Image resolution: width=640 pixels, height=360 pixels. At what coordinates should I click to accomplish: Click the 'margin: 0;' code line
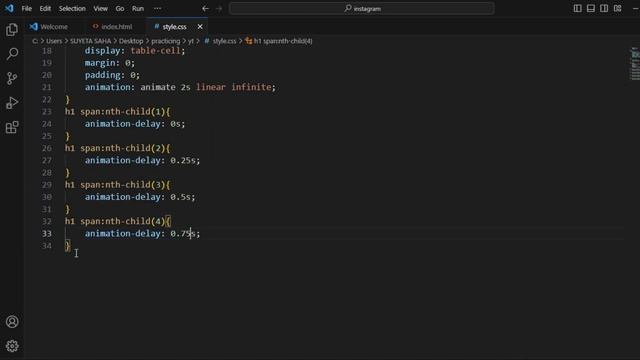point(109,63)
